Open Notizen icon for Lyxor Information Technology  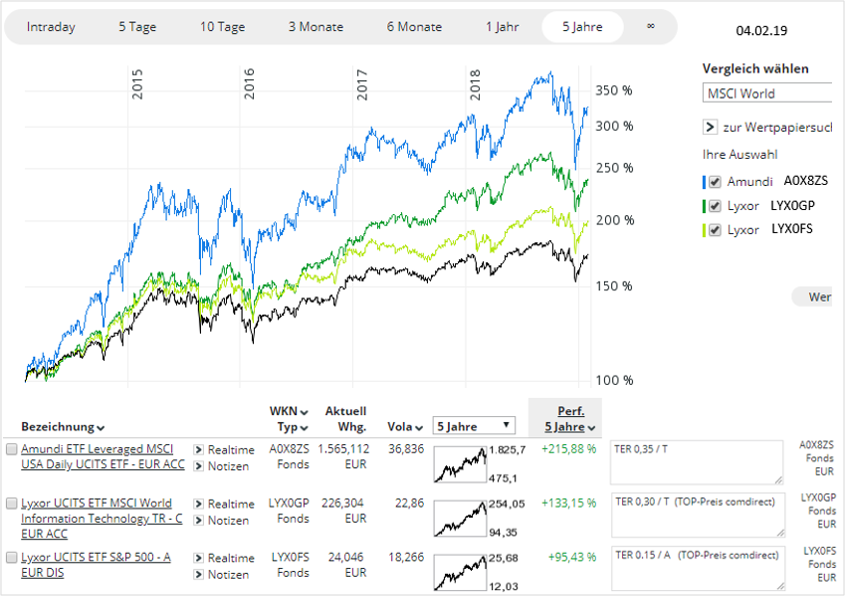199,520
